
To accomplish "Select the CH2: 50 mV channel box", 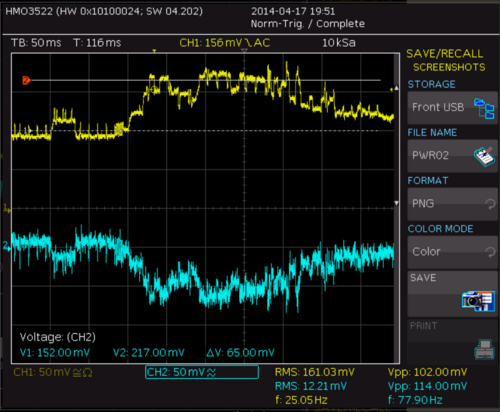I will pyautogui.click(x=202, y=372).
